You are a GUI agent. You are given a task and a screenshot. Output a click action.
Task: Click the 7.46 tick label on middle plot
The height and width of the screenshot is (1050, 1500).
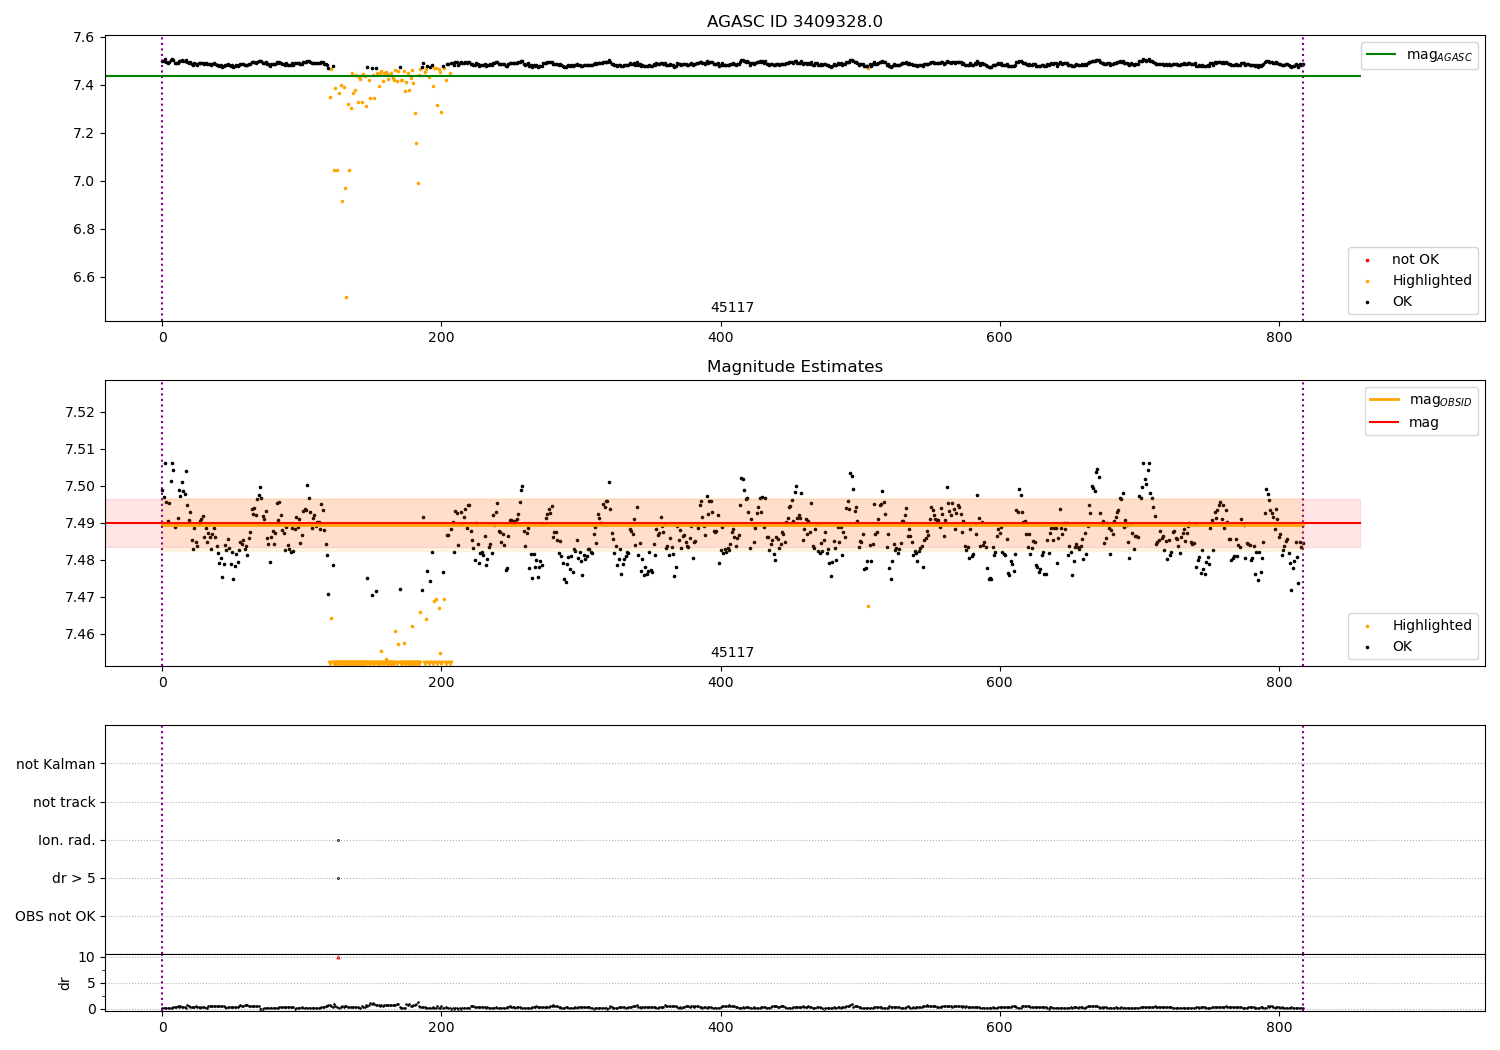click(x=80, y=635)
